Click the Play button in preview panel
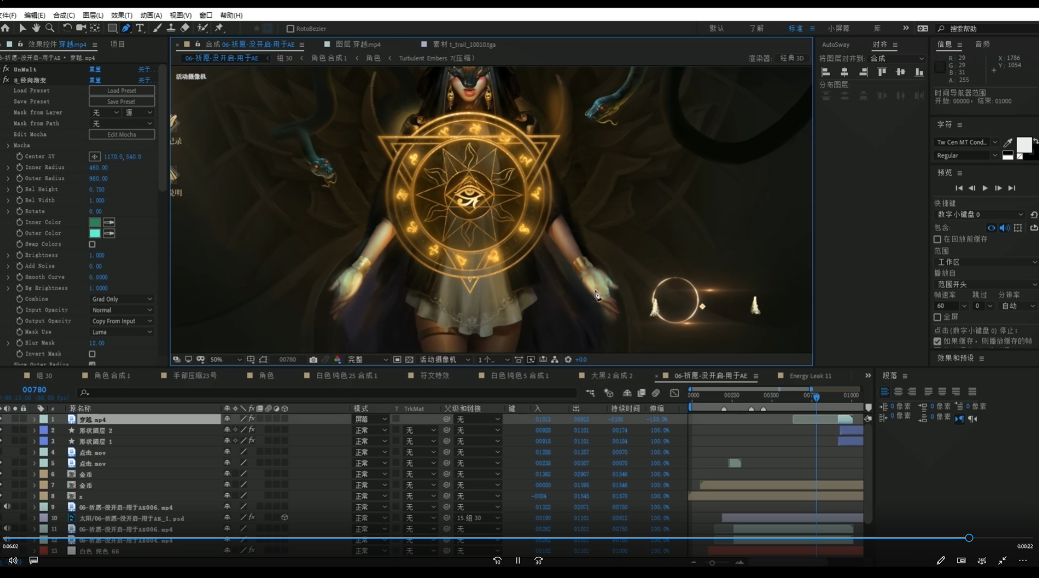This screenshot has height=578, width=1039. click(985, 188)
